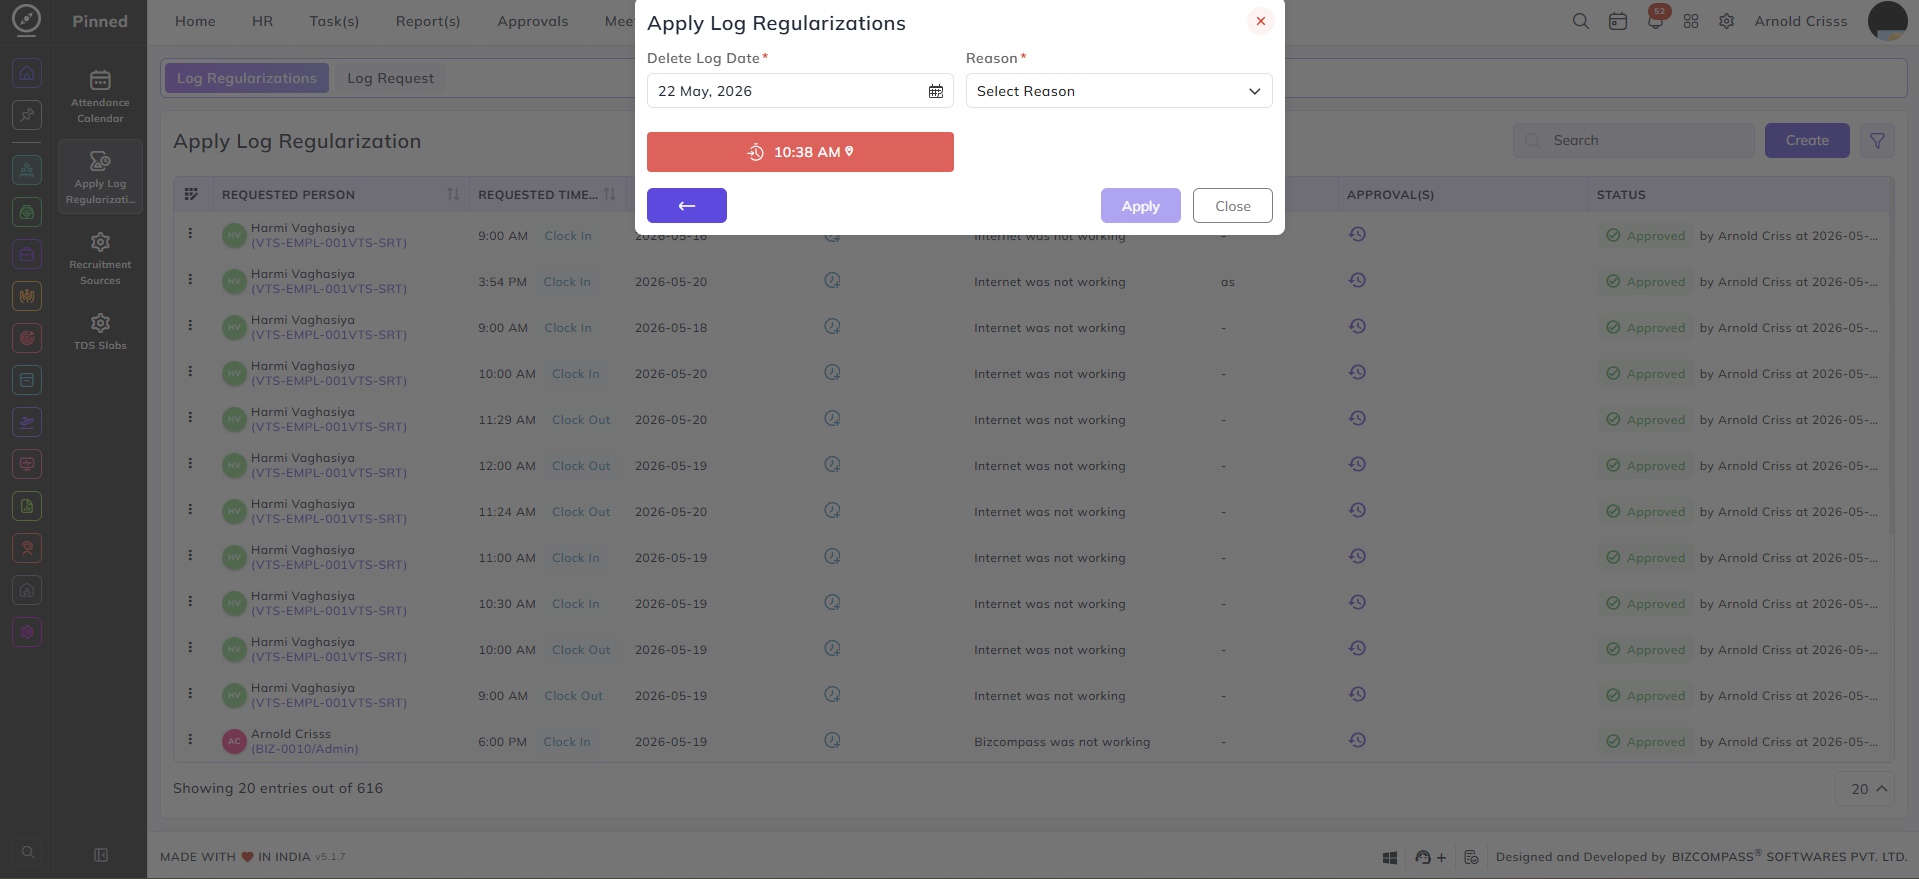The height and width of the screenshot is (879, 1919).
Task: Click the clock icon in the 11:29 AM row
Action: coord(832,418)
